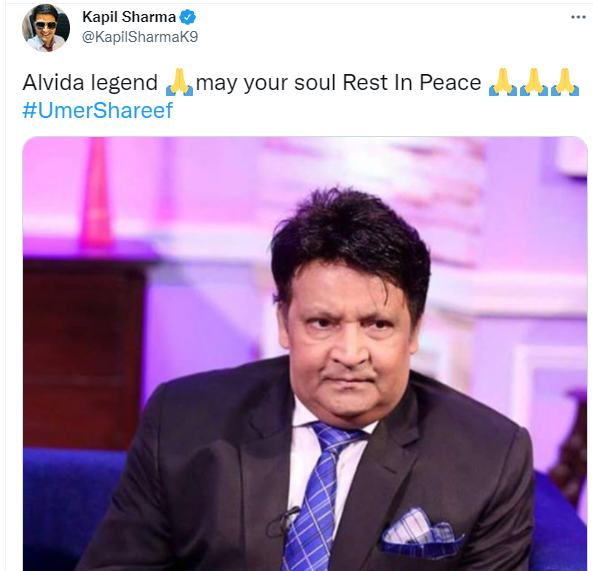Screen dimensions: 593x571
Task: Click the words "Alvida legend"
Action: tap(90, 82)
